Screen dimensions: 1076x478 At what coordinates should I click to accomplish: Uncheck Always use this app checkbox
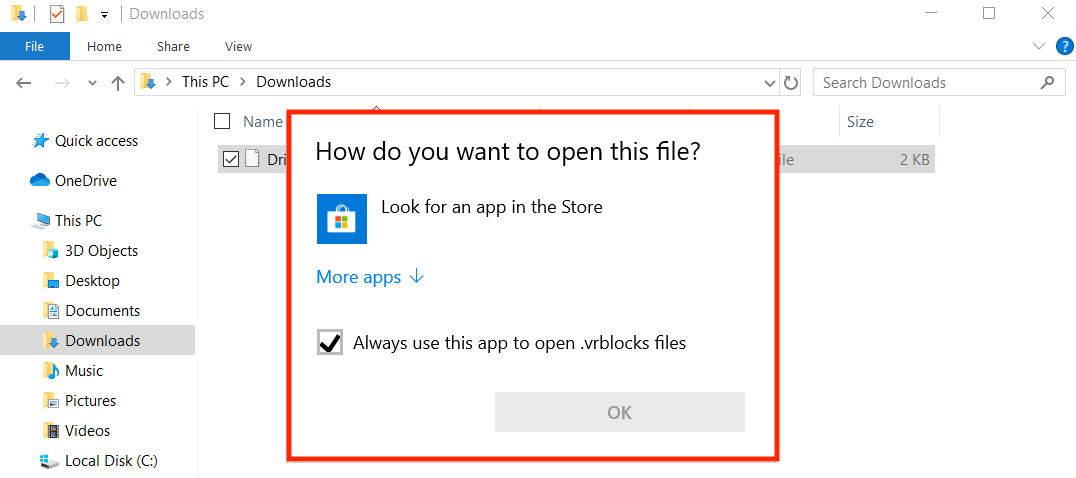329,343
